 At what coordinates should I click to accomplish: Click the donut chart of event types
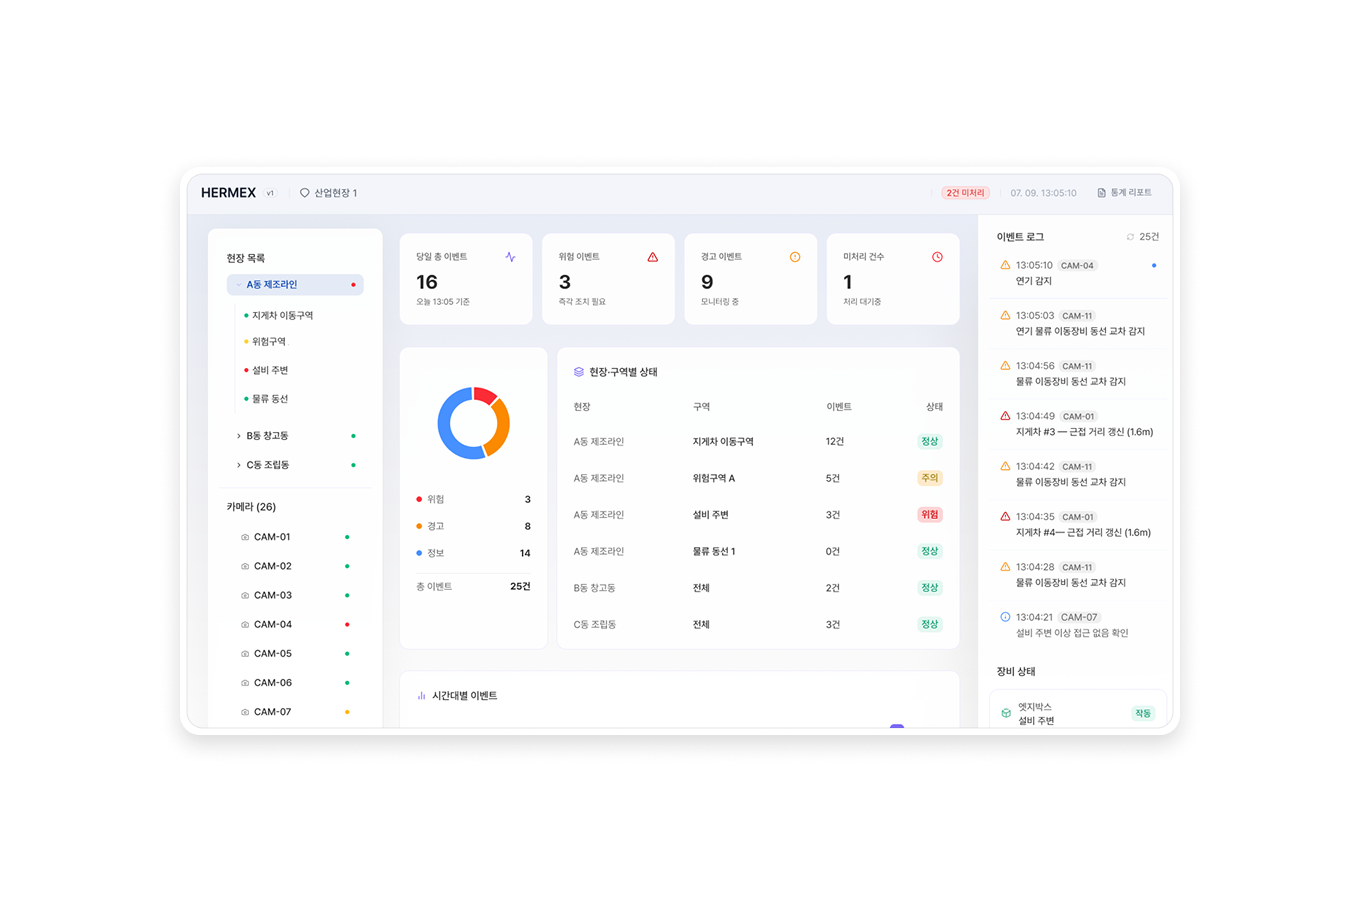click(473, 423)
